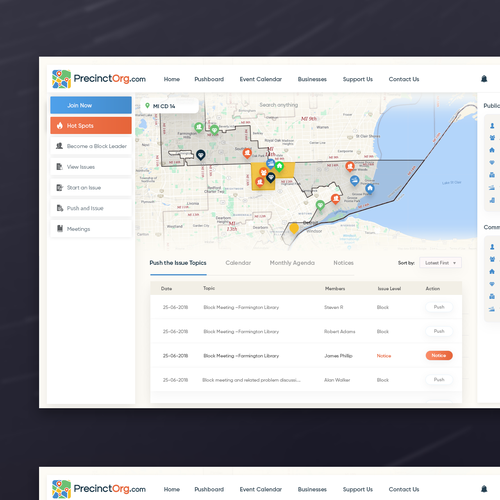Click the blue Join Now button
The height and width of the screenshot is (500, 500).
pyautogui.click(x=91, y=105)
